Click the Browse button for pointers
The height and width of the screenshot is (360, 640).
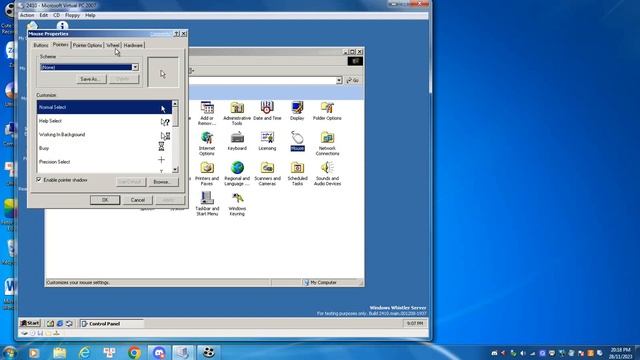[x=163, y=182]
